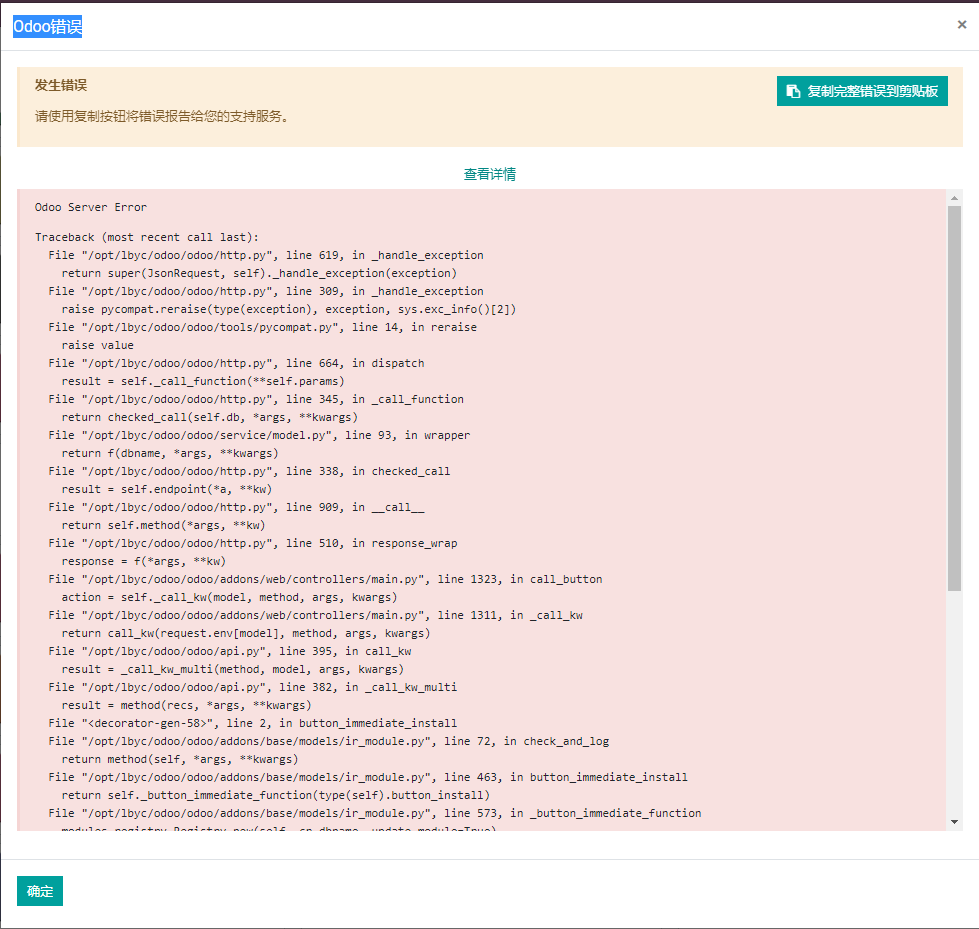This screenshot has height=929, width=979.
Task: Click the 'return self._button_immediate_function' line
Action: [x=275, y=796]
